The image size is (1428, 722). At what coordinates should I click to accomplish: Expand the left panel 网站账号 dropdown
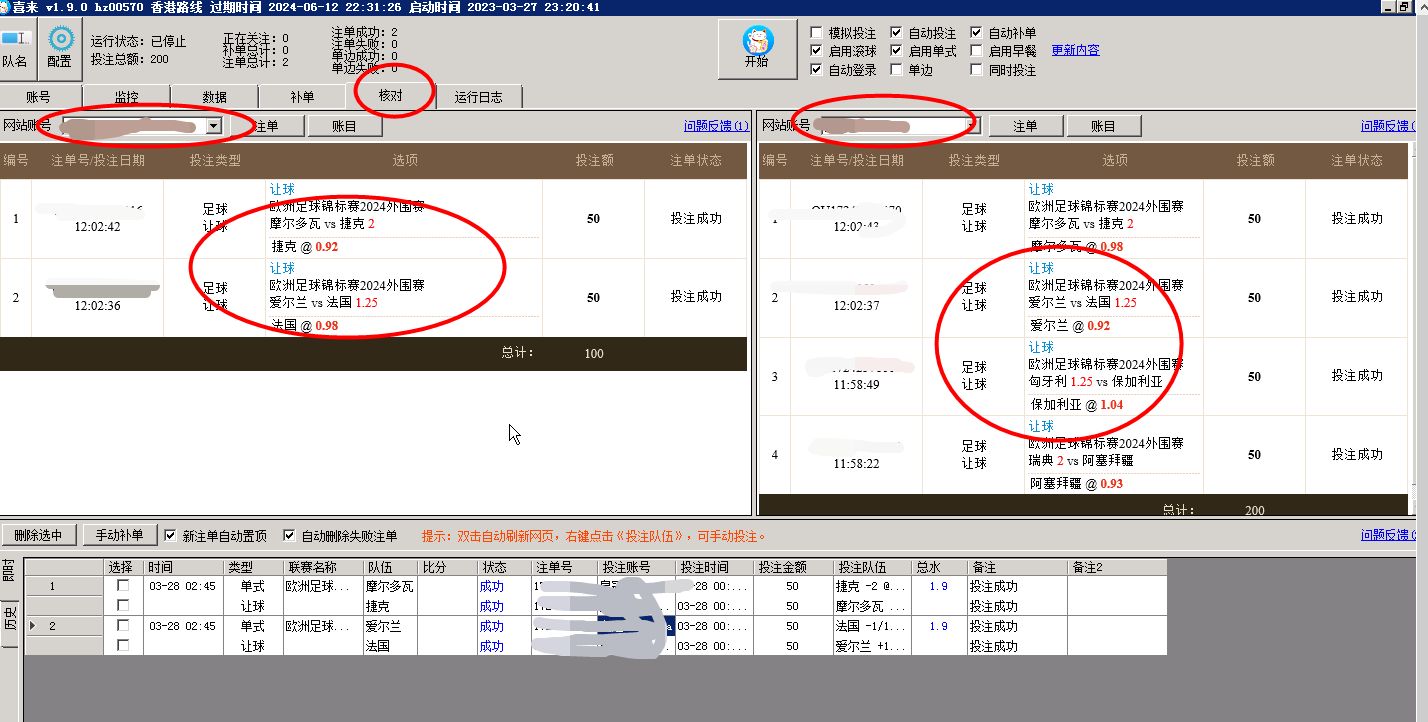pos(214,126)
